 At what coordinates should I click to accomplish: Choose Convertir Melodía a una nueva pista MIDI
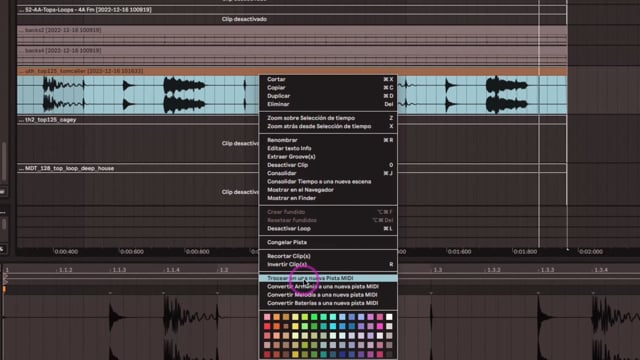coord(328,295)
